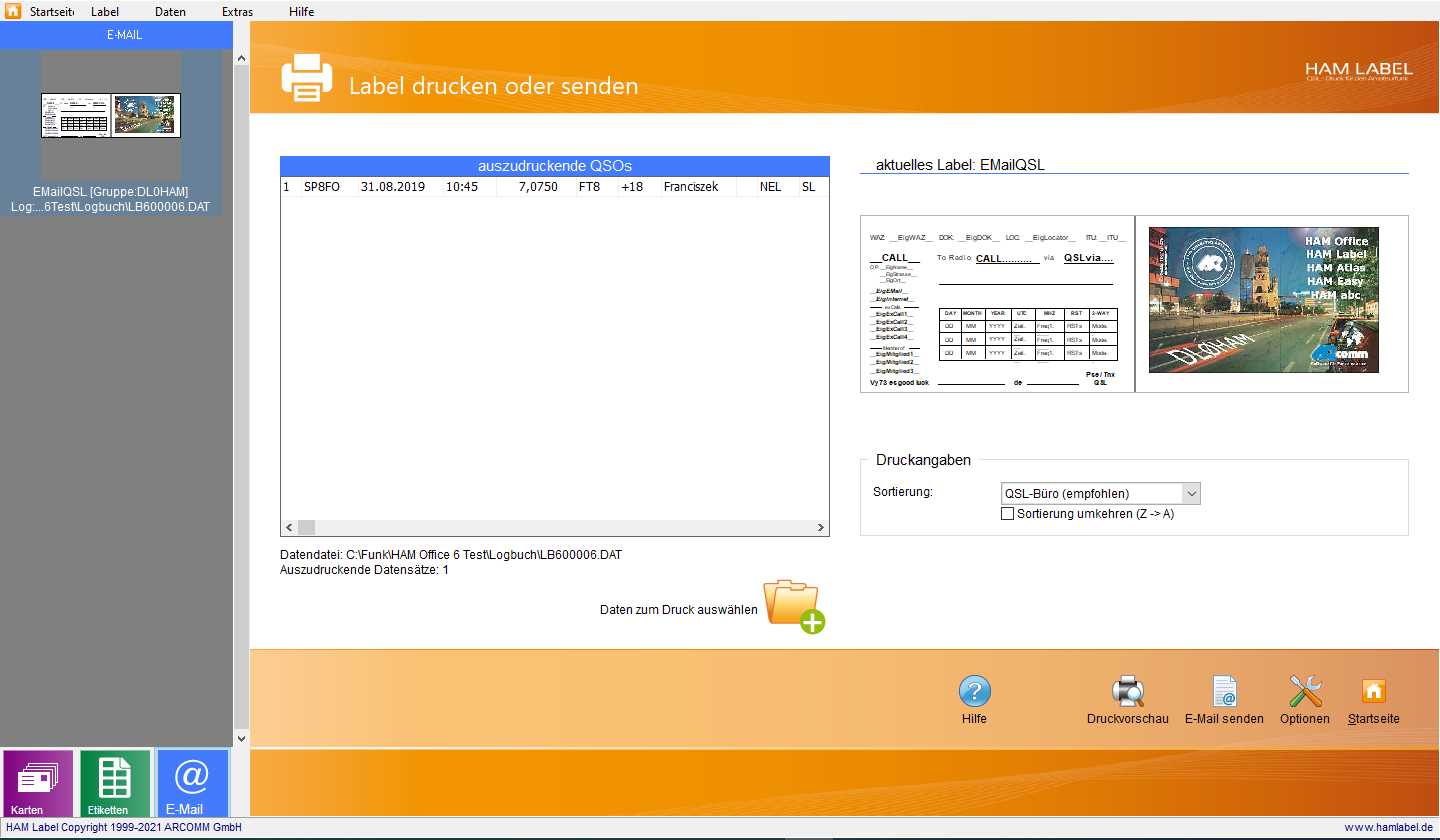This screenshot has width=1440, height=840.
Task: Switch to Etiketten mode button
Action: 115,784
